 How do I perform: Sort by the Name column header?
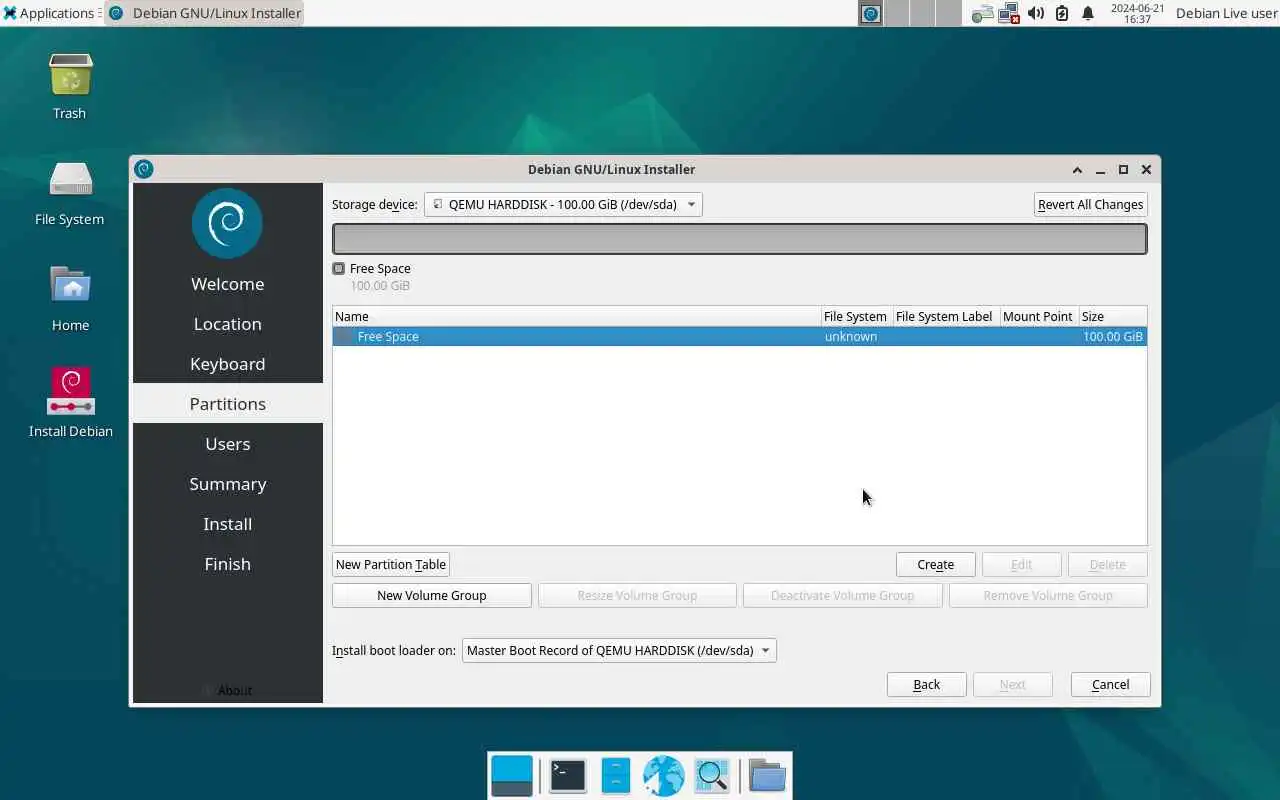577,316
